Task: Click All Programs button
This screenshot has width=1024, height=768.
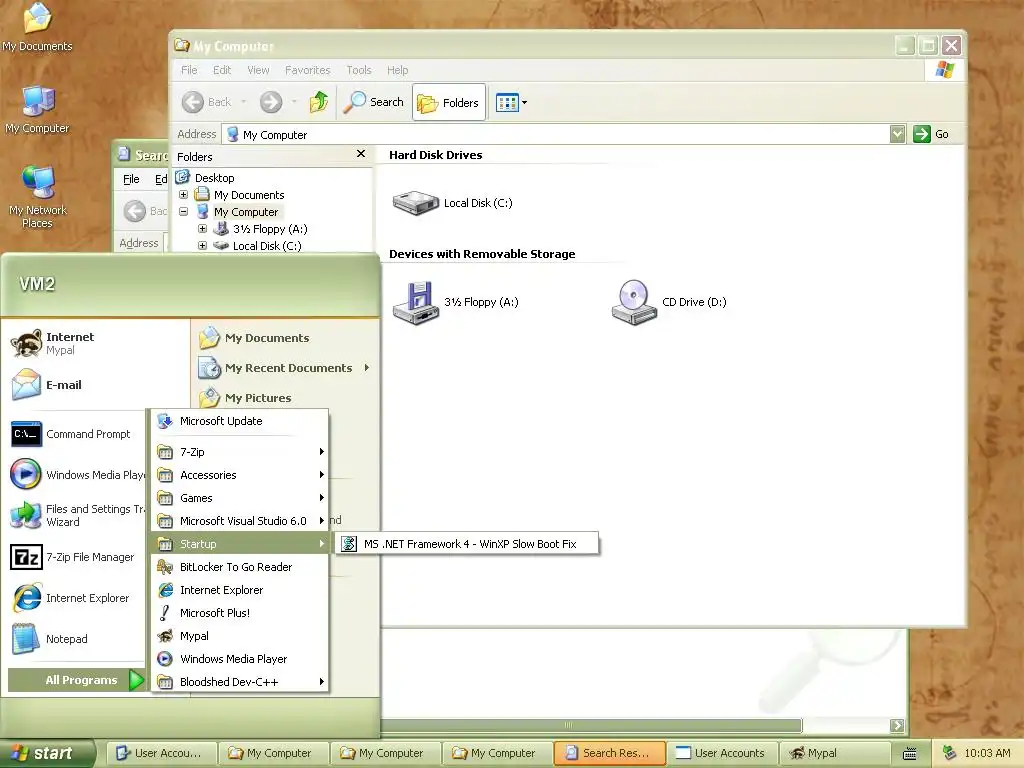Action: (x=76, y=680)
